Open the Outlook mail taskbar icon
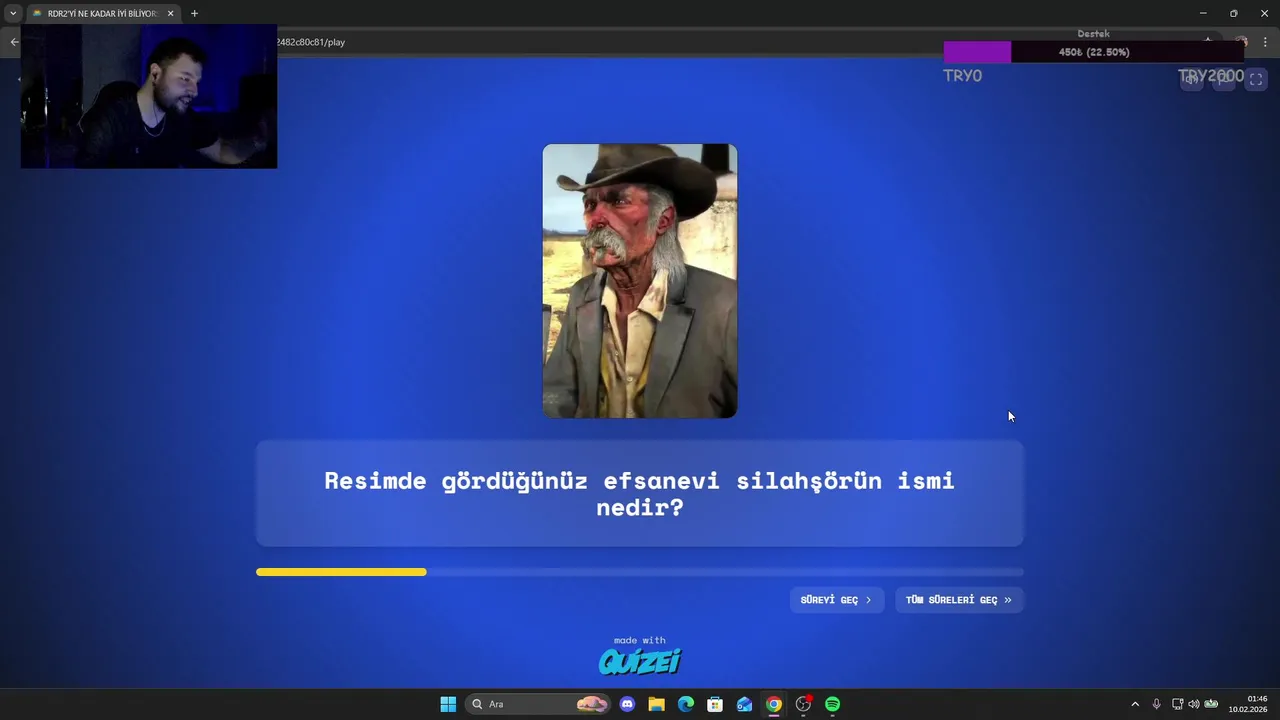The height and width of the screenshot is (720, 1280). (x=744, y=704)
